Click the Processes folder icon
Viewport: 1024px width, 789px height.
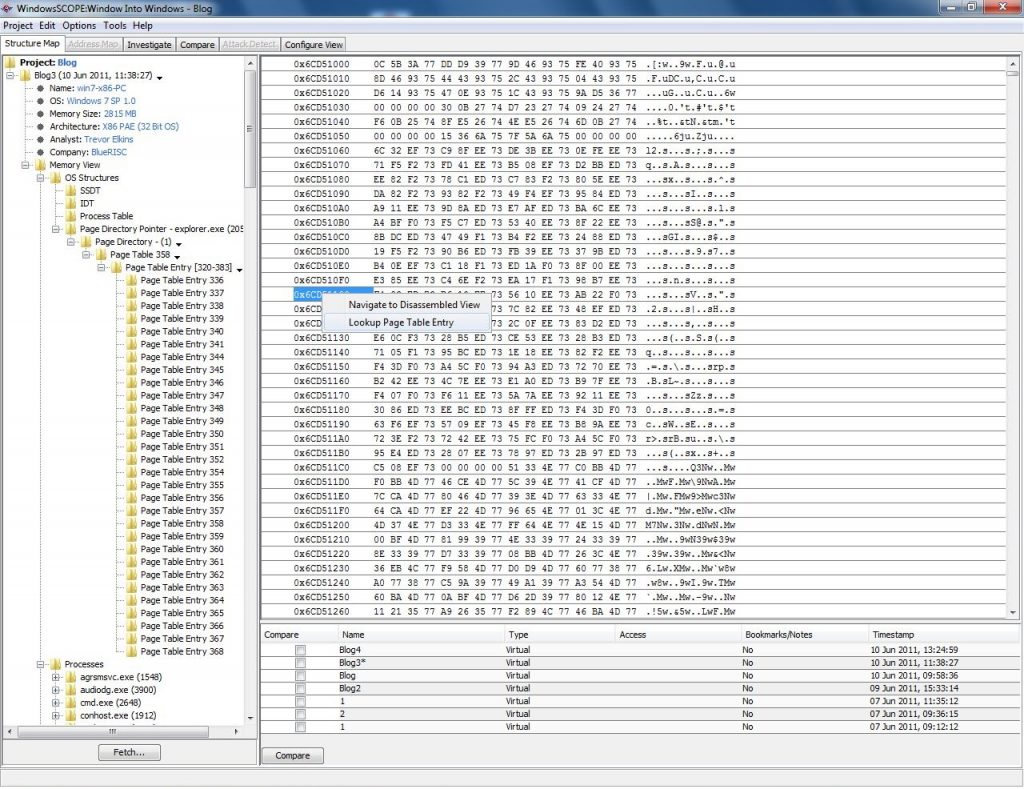[x=56, y=664]
